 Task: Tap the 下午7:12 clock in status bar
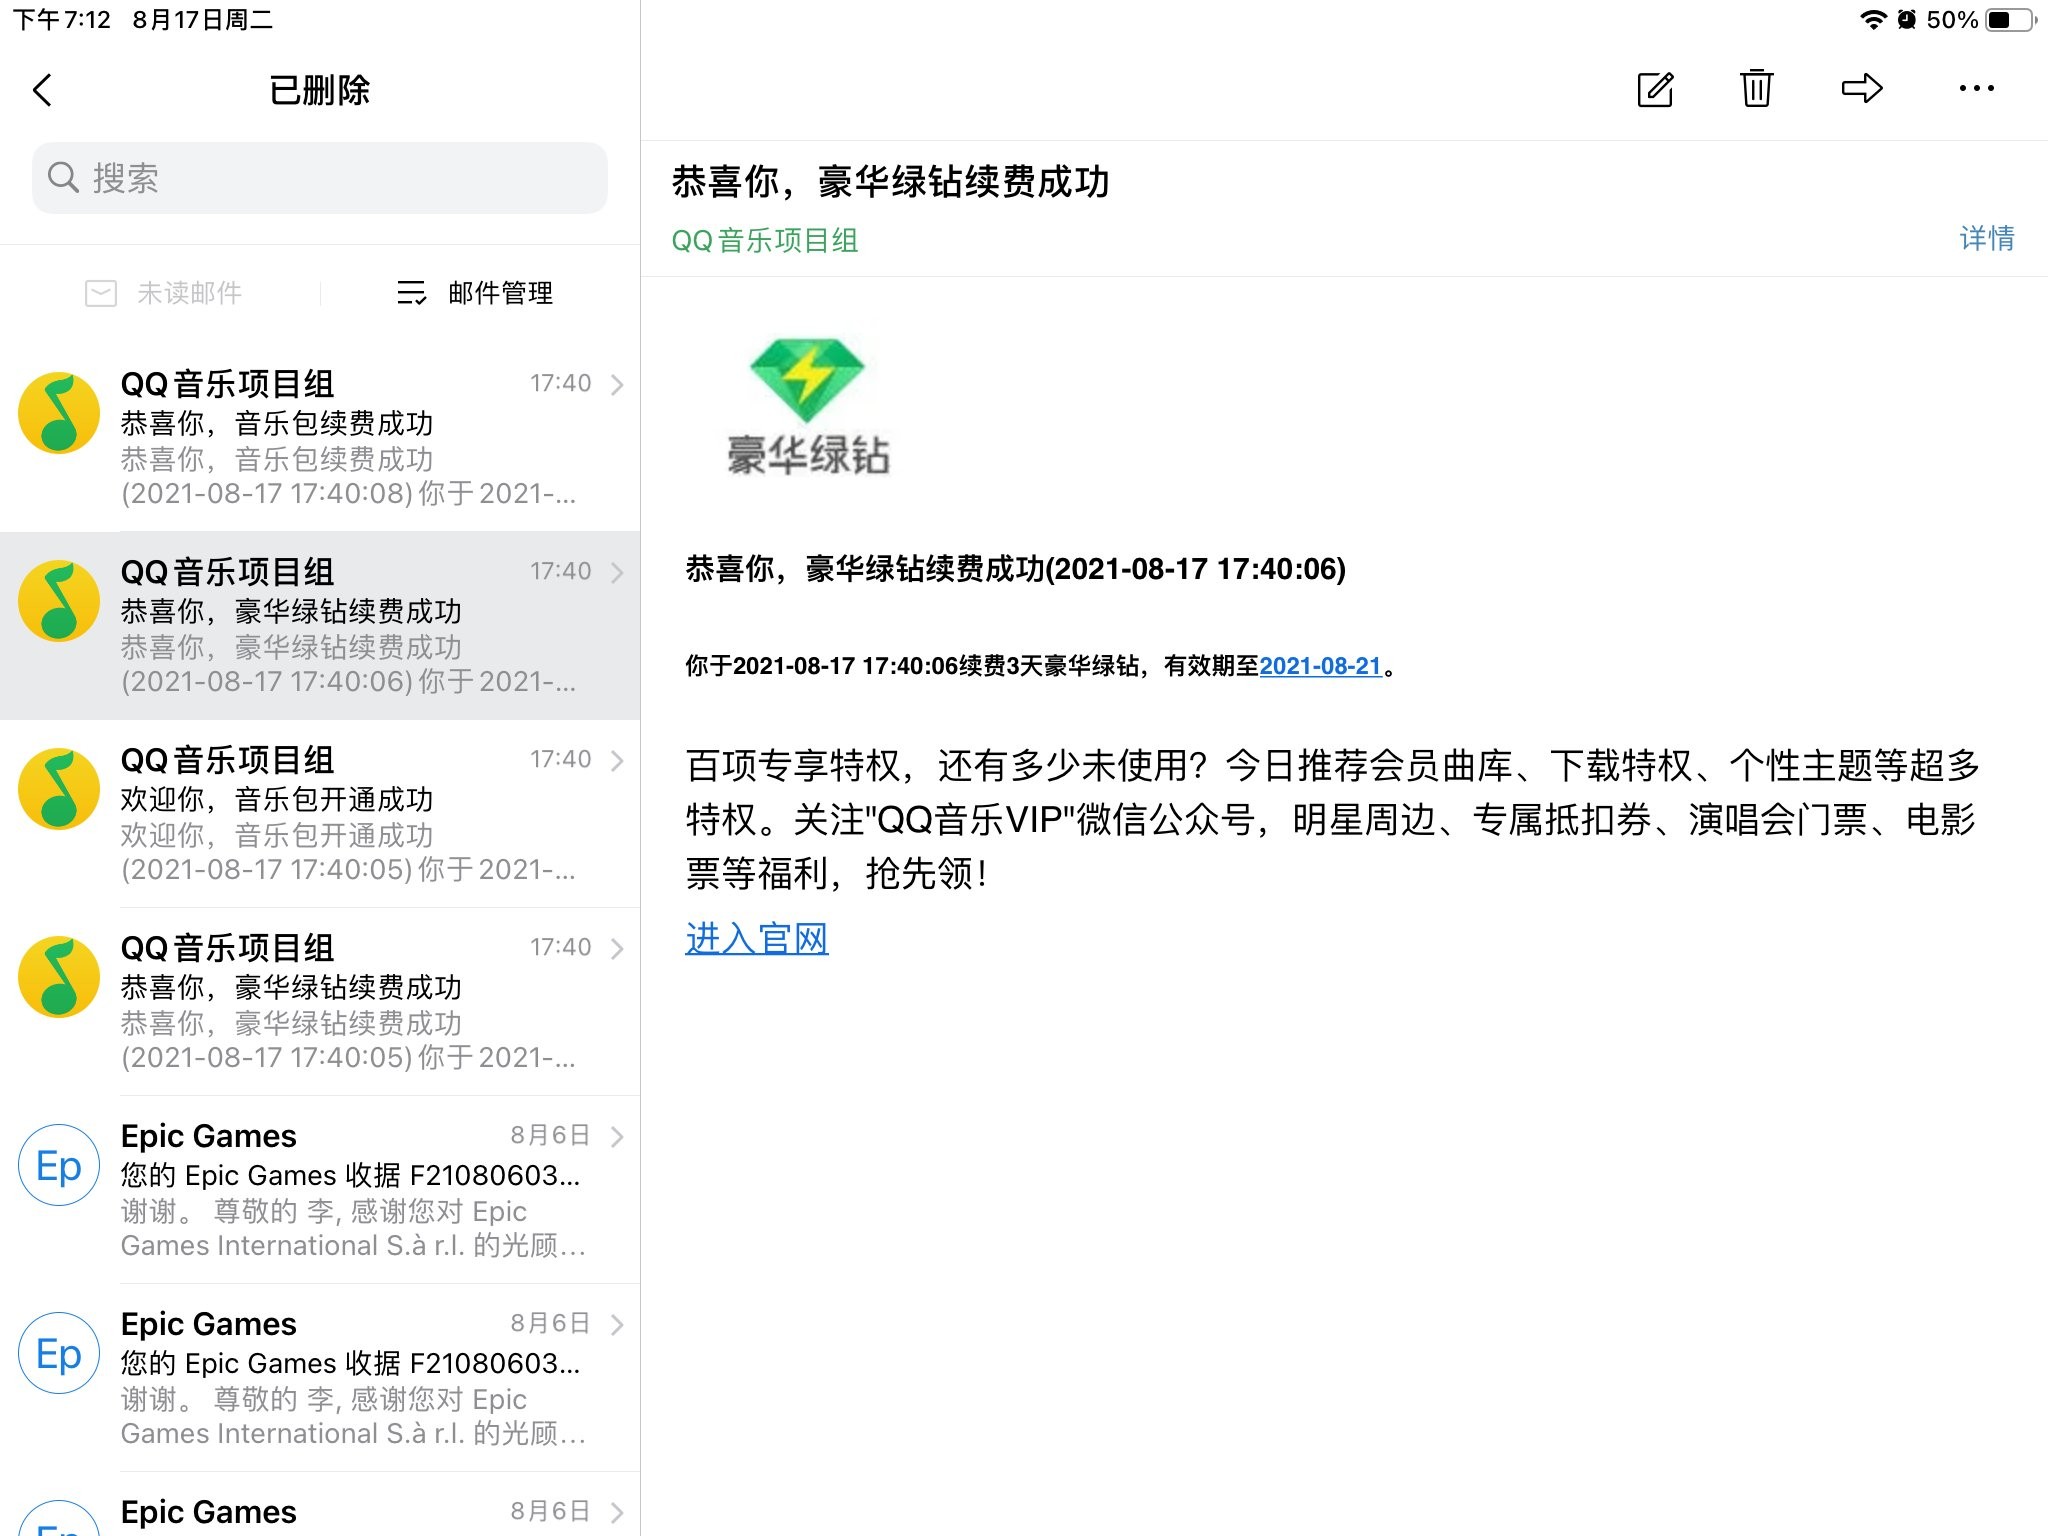pyautogui.click(x=62, y=20)
